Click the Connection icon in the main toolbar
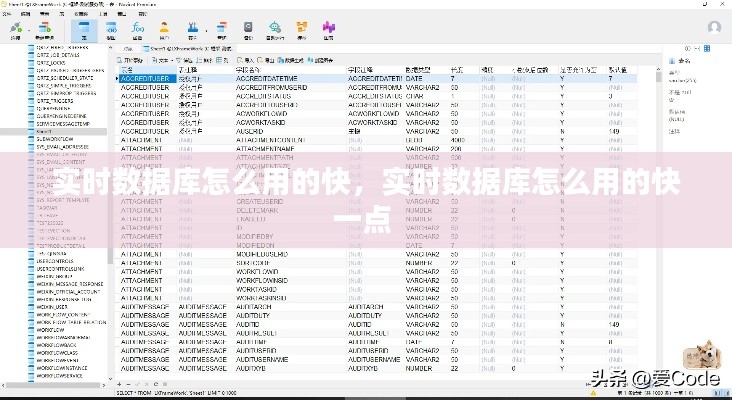732x400 pixels. tap(17, 26)
